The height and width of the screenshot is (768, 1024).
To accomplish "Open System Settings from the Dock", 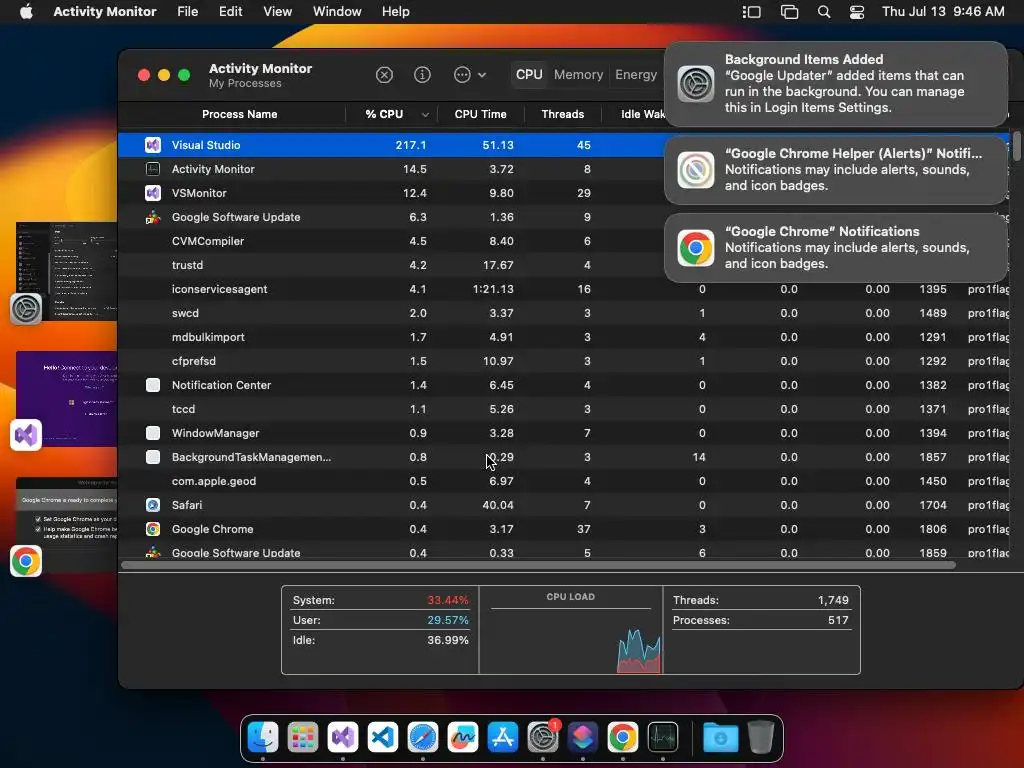I will point(543,737).
